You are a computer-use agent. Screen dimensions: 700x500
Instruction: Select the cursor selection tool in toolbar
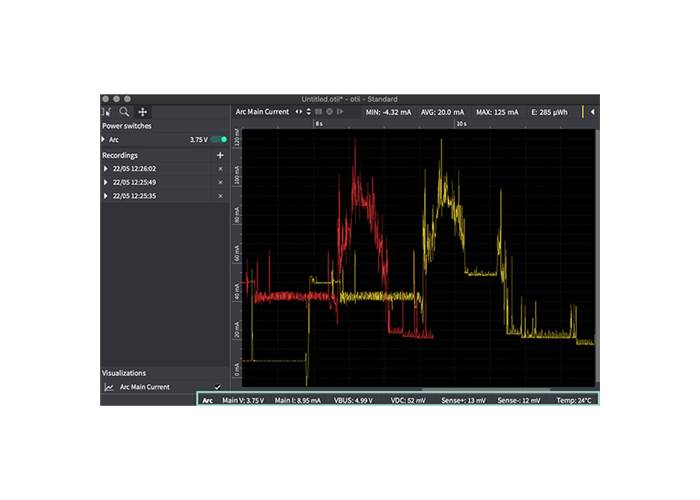pyautogui.click(x=107, y=112)
